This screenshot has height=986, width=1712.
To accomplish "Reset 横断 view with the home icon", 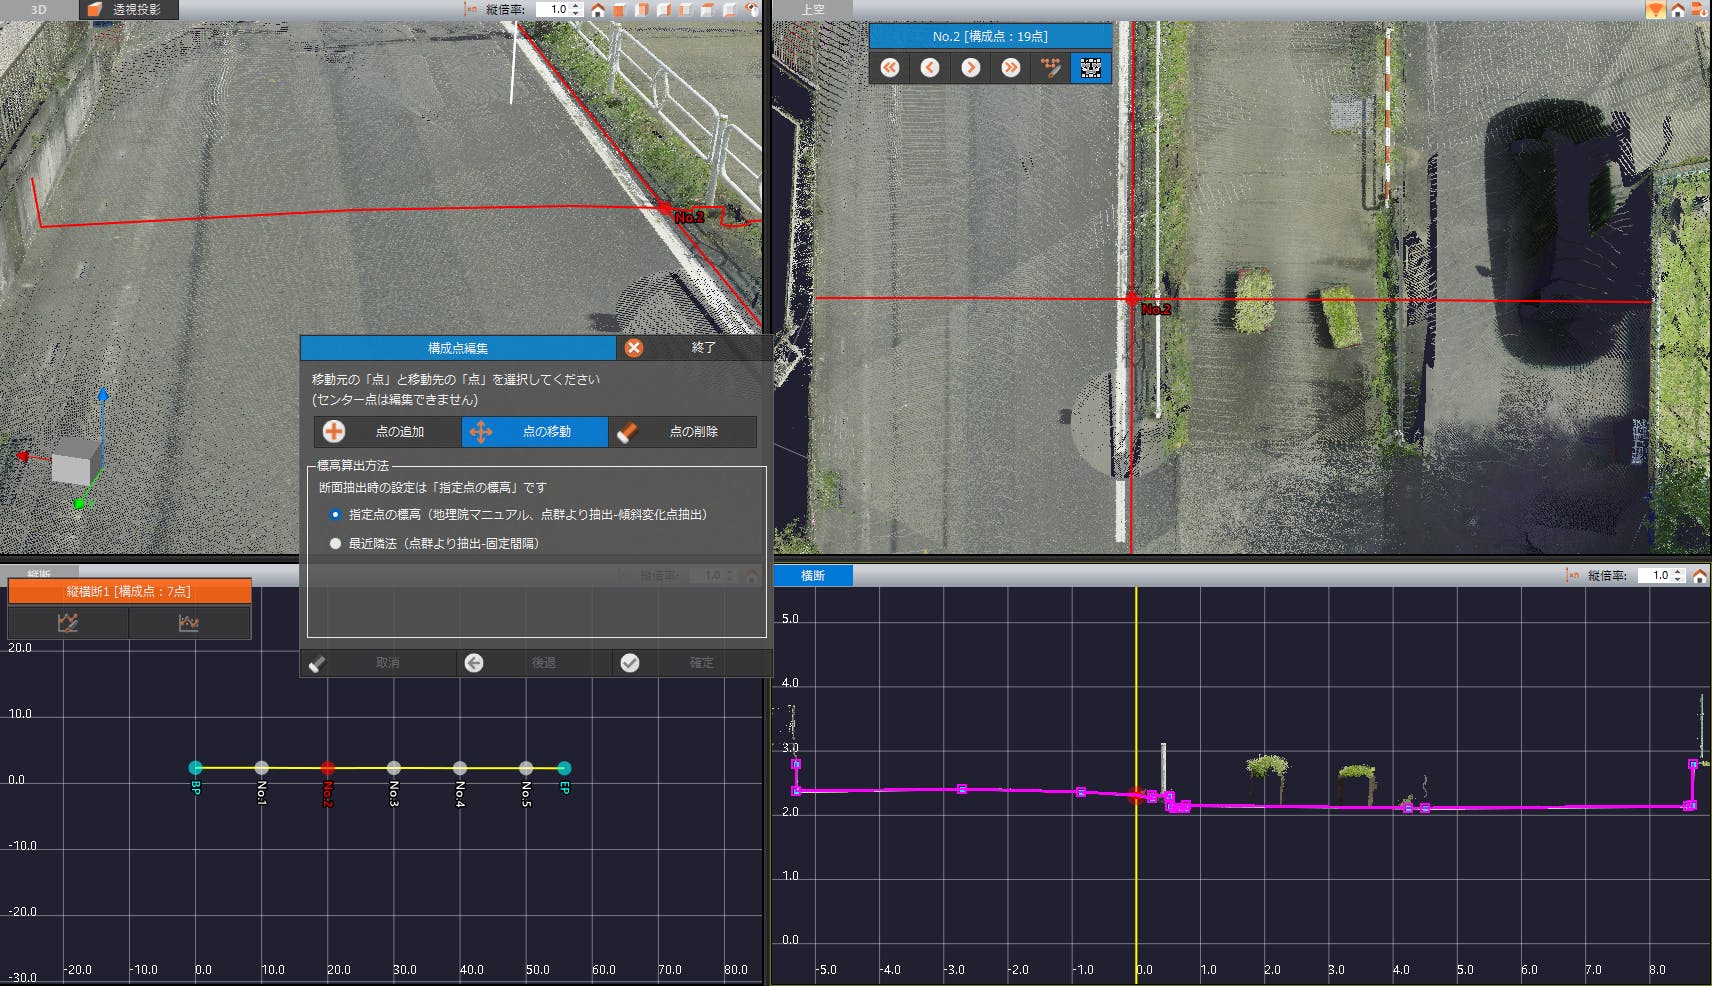I will click(1699, 575).
